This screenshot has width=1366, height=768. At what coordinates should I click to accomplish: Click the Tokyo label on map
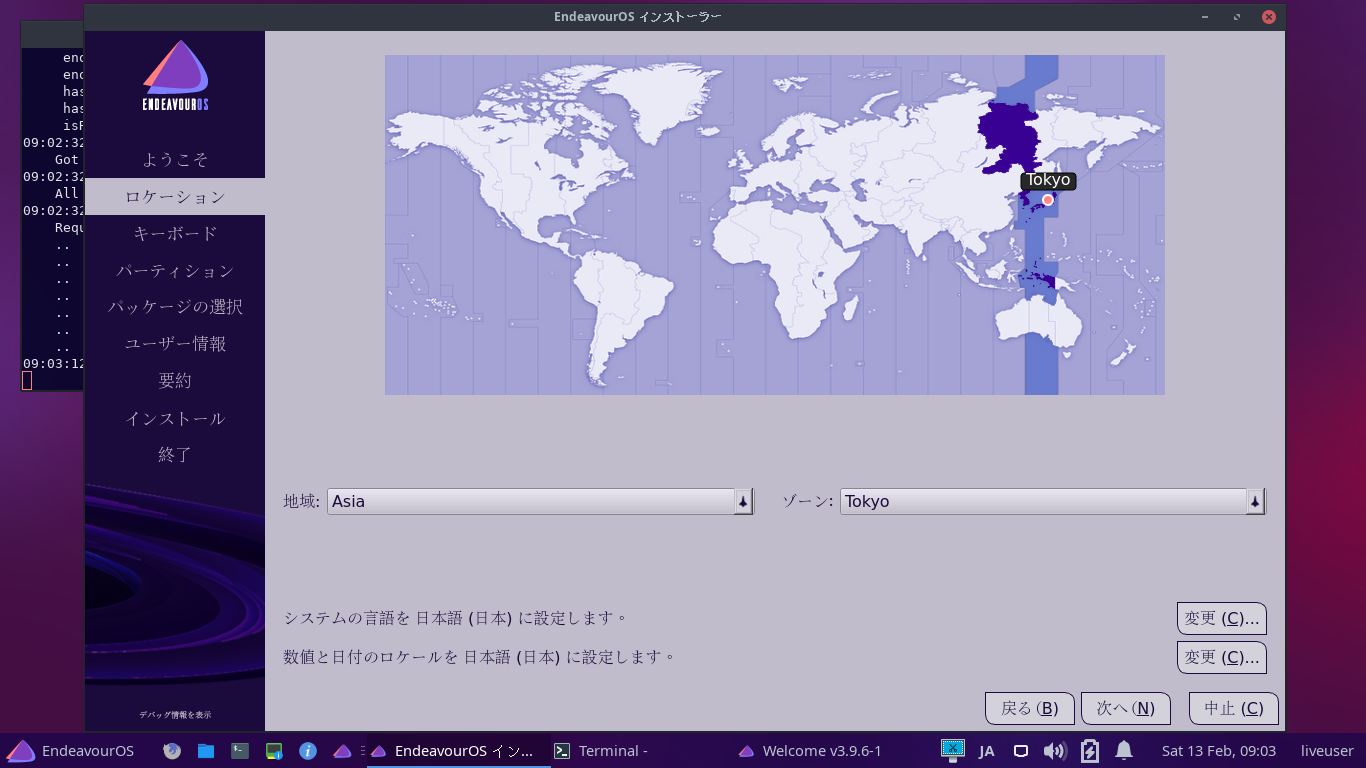click(x=1048, y=180)
